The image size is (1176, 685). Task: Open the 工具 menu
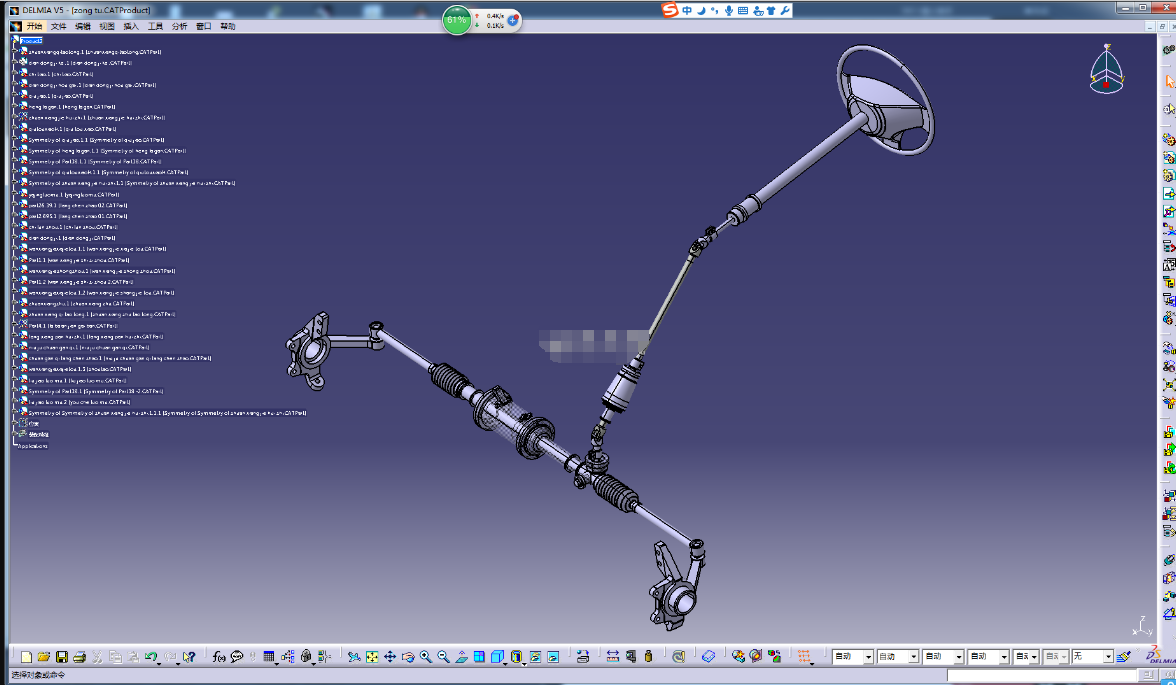click(x=155, y=26)
